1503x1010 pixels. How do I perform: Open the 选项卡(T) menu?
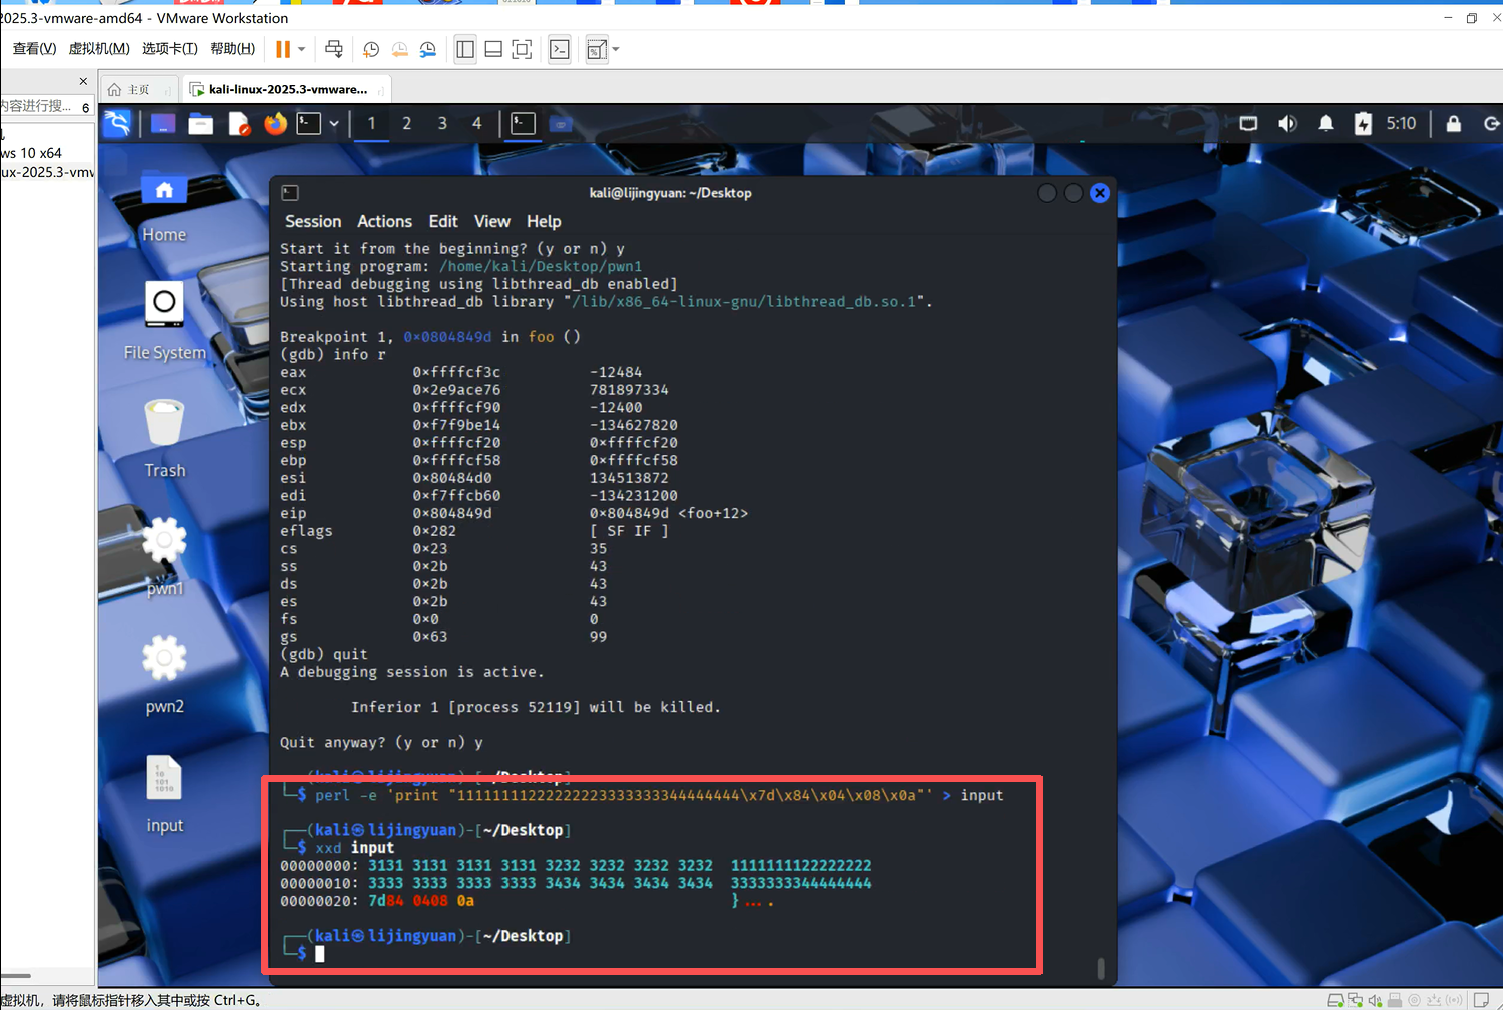click(170, 48)
